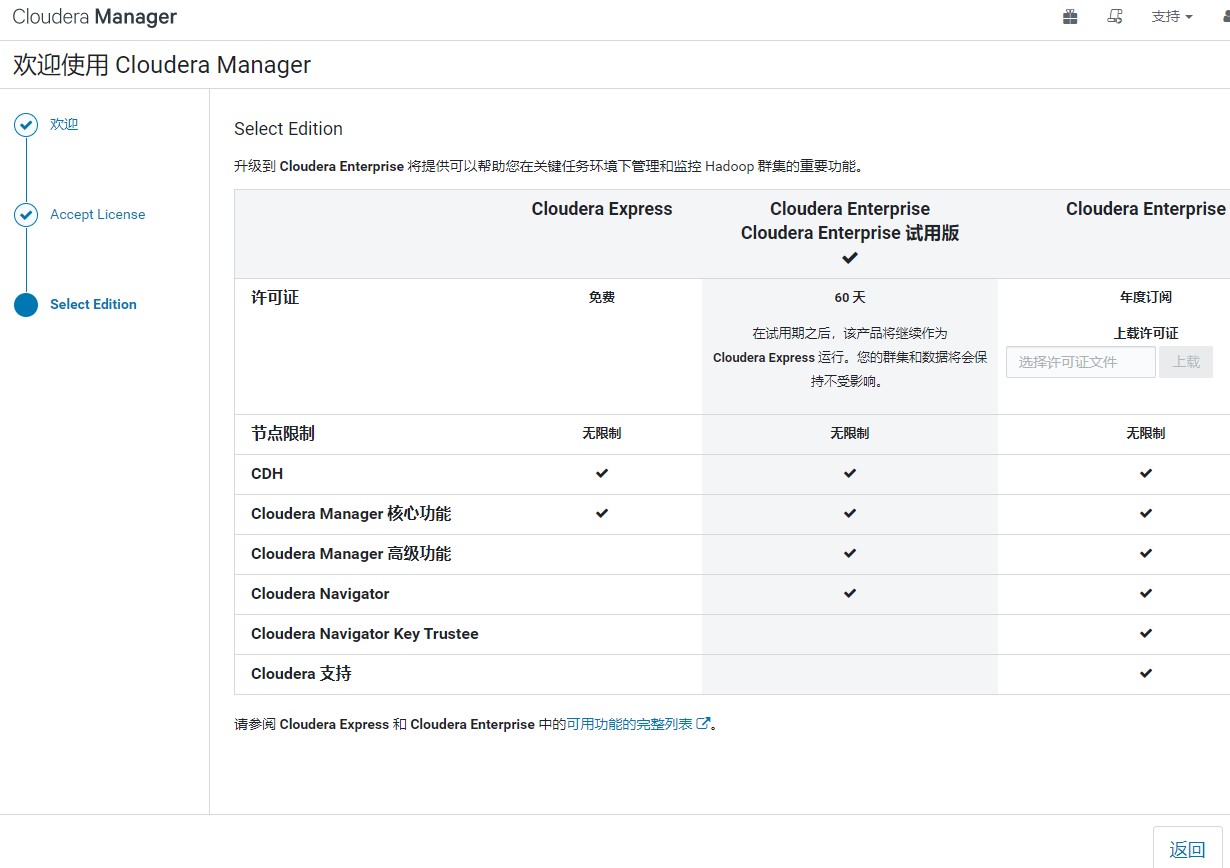Click 高级功能 checkmark under annual Enterprise column

1146,553
